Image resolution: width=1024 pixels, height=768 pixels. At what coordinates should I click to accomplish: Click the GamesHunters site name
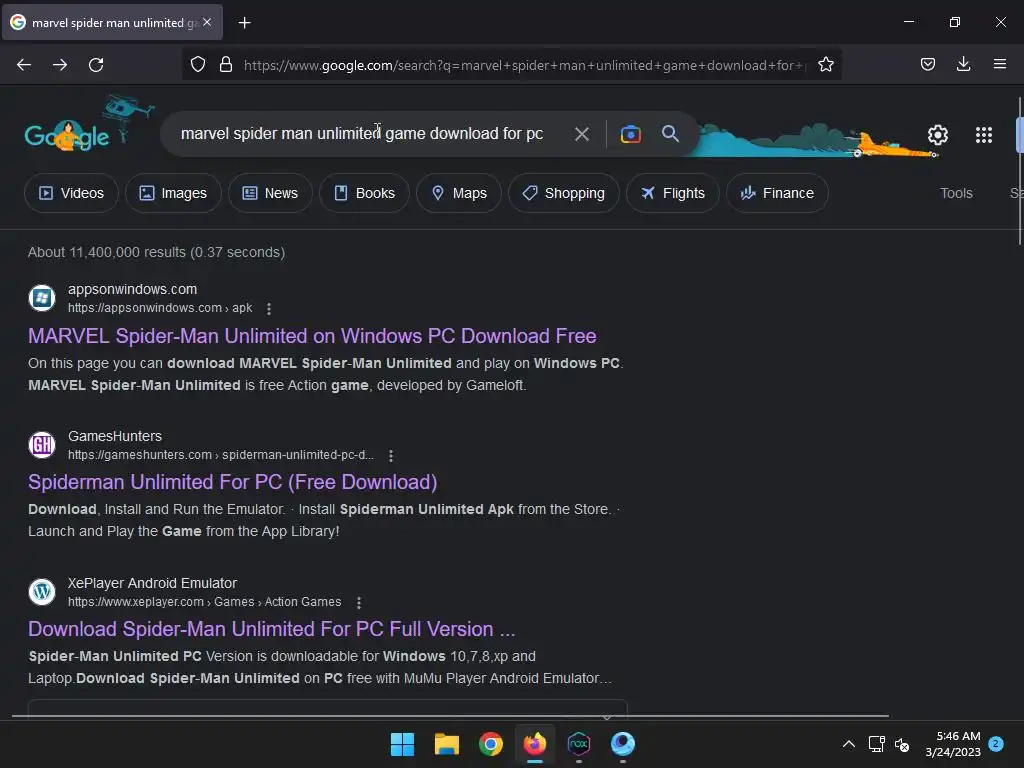[x=115, y=436]
